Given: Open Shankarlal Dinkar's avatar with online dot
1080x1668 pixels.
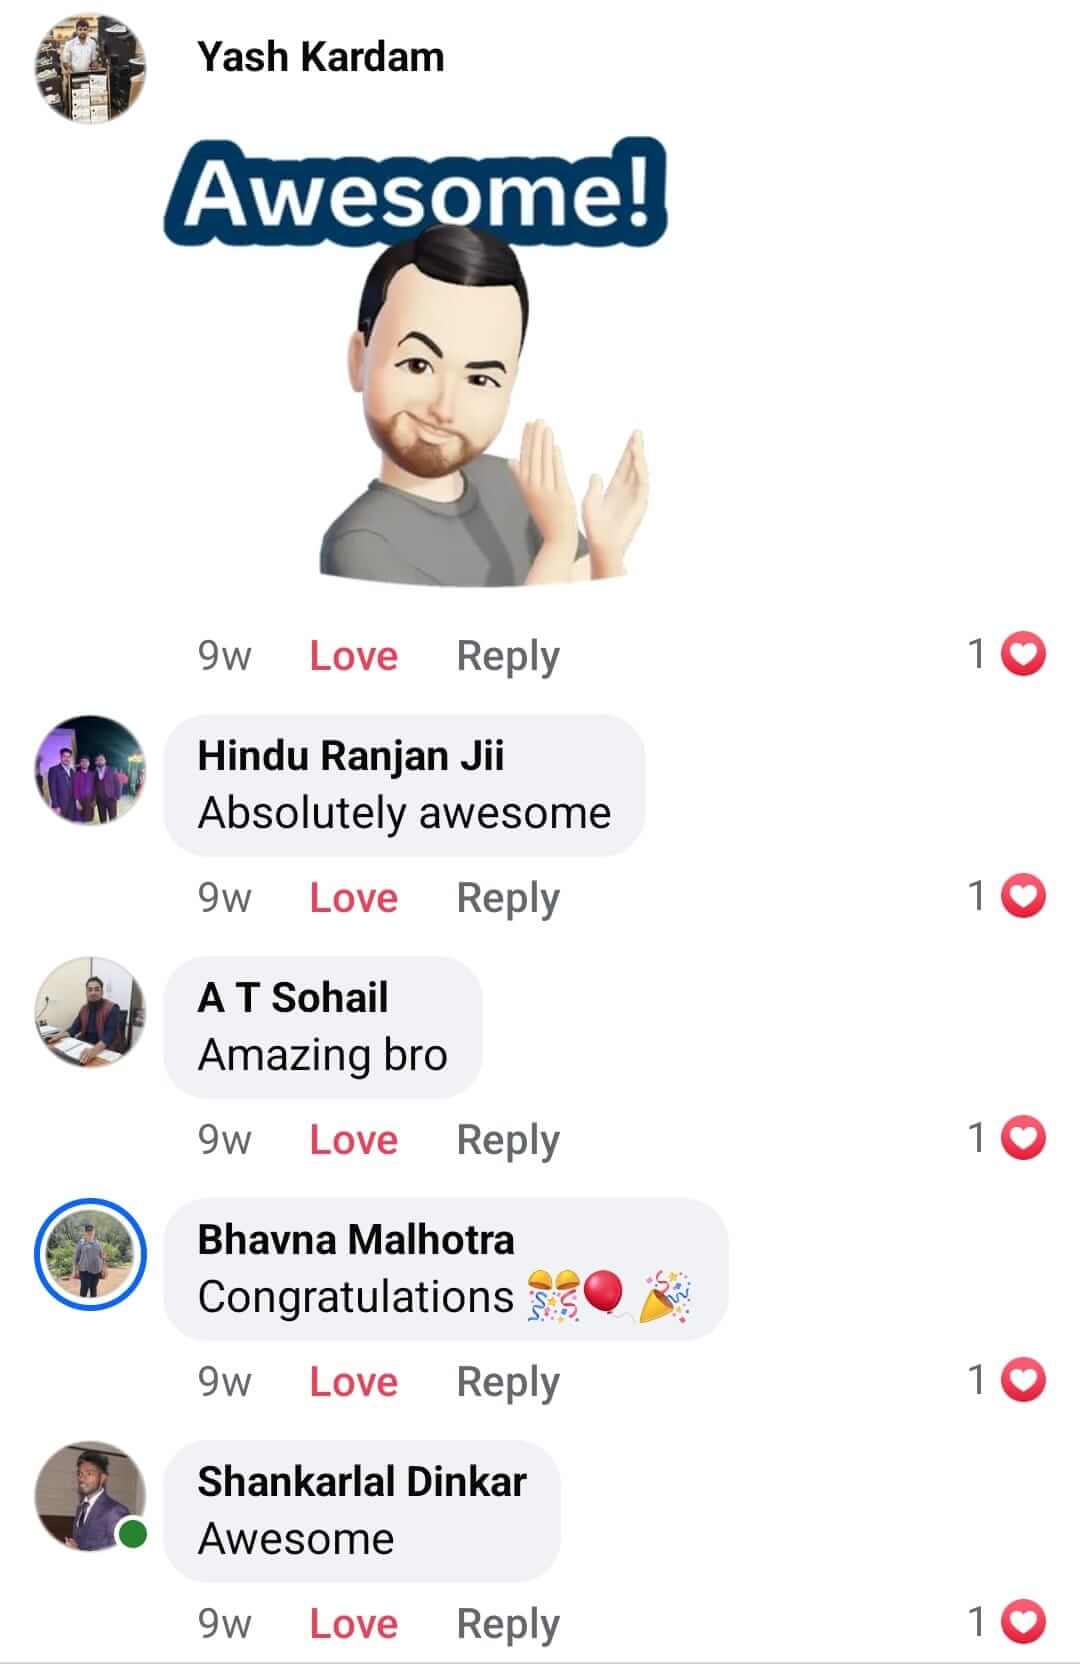Looking at the screenshot, I should 90,1496.
